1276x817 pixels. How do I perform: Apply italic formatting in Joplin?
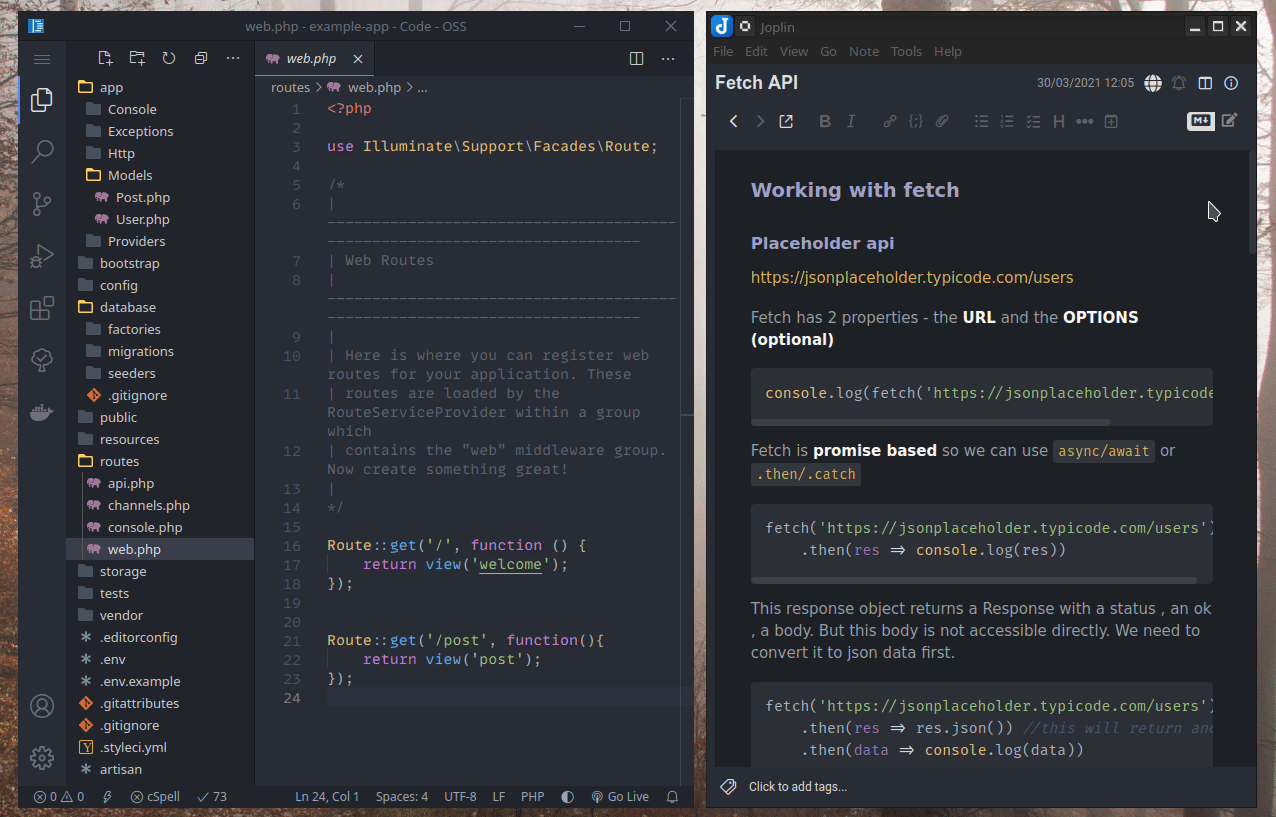click(x=851, y=121)
